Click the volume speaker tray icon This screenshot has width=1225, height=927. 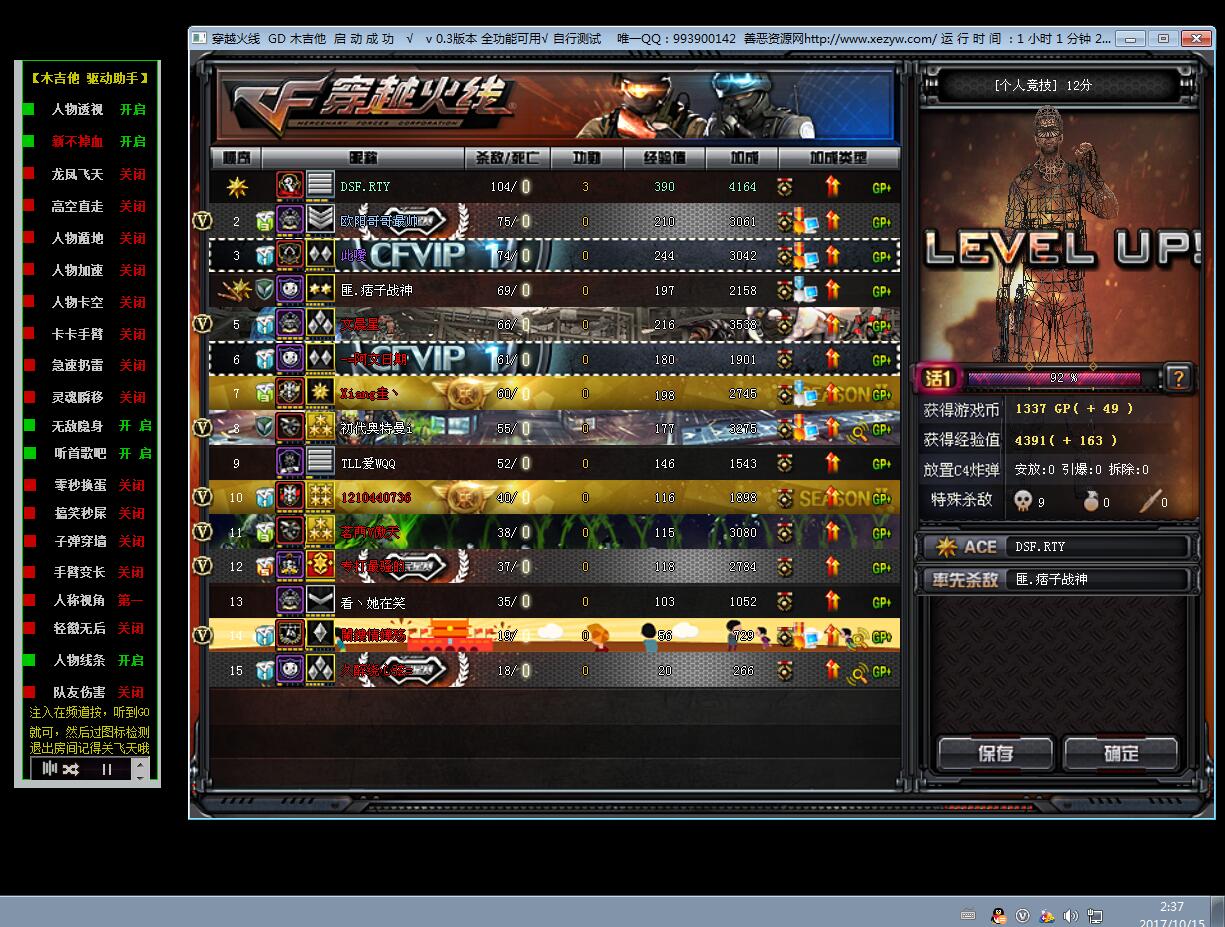pos(1070,915)
